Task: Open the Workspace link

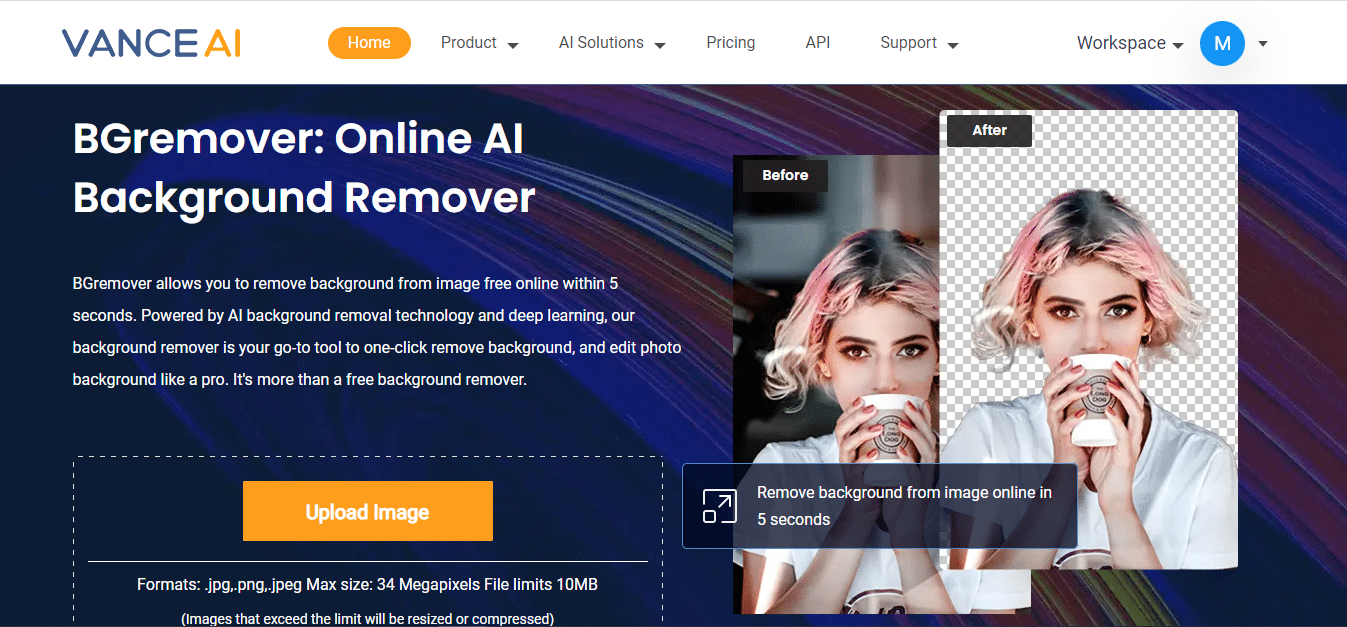Action: pyautogui.click(x=1121, y=43)
